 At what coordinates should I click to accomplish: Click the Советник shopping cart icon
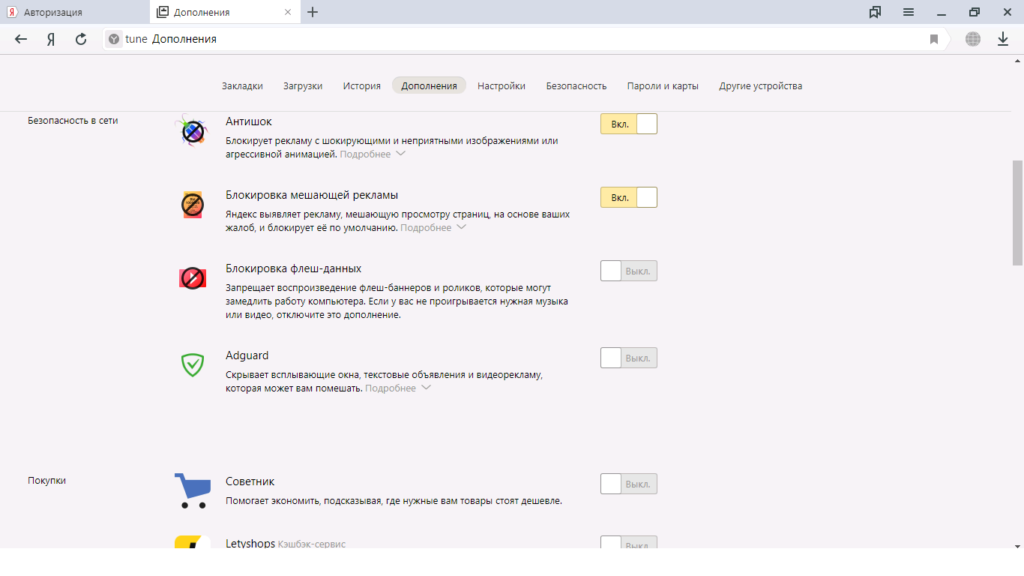coord(192,491)
